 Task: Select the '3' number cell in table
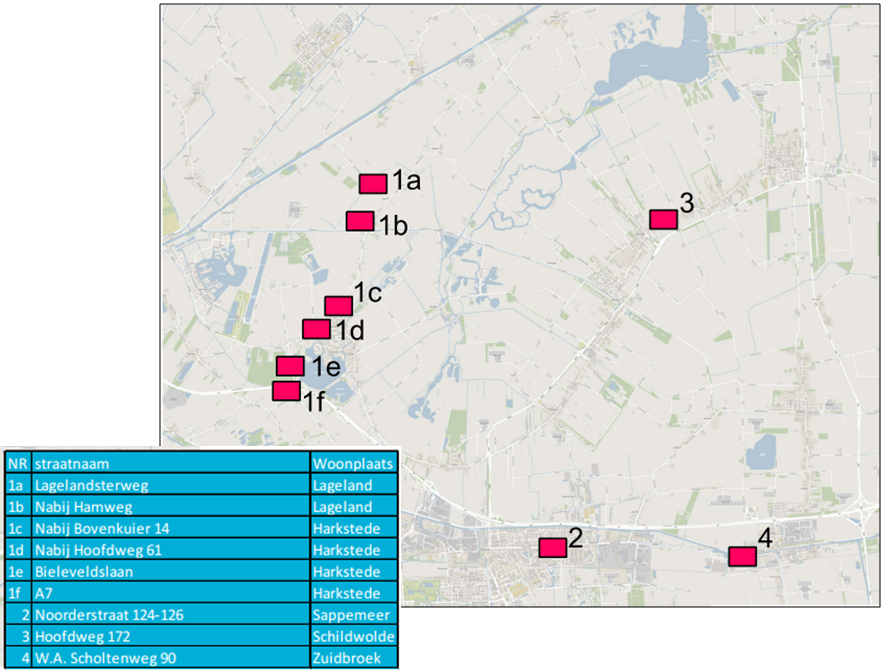coord(18,637)
